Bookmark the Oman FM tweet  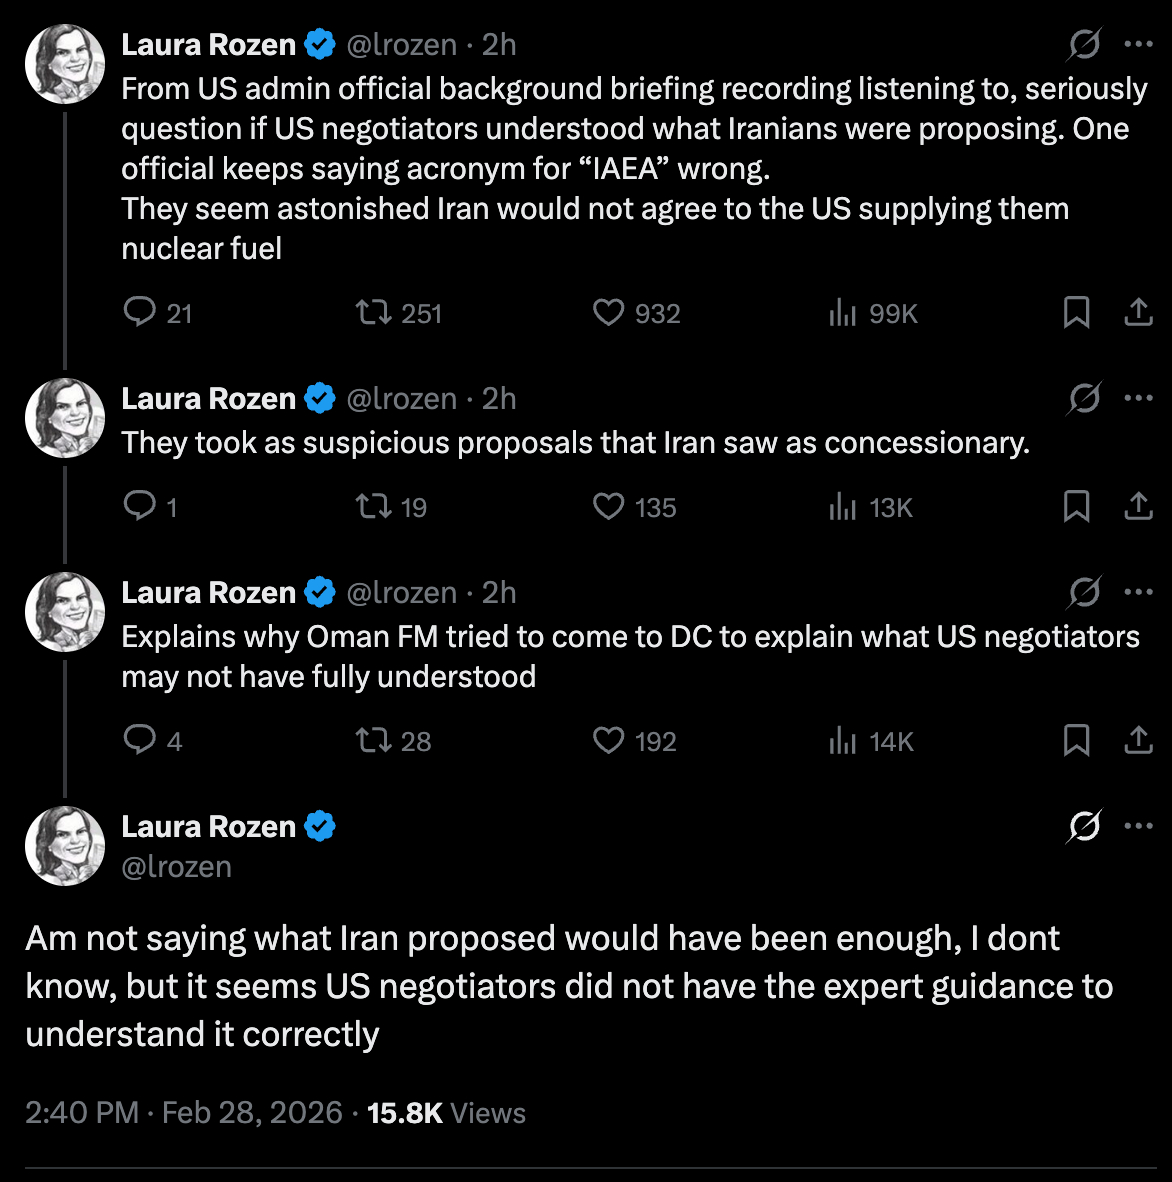[1076, 741]
